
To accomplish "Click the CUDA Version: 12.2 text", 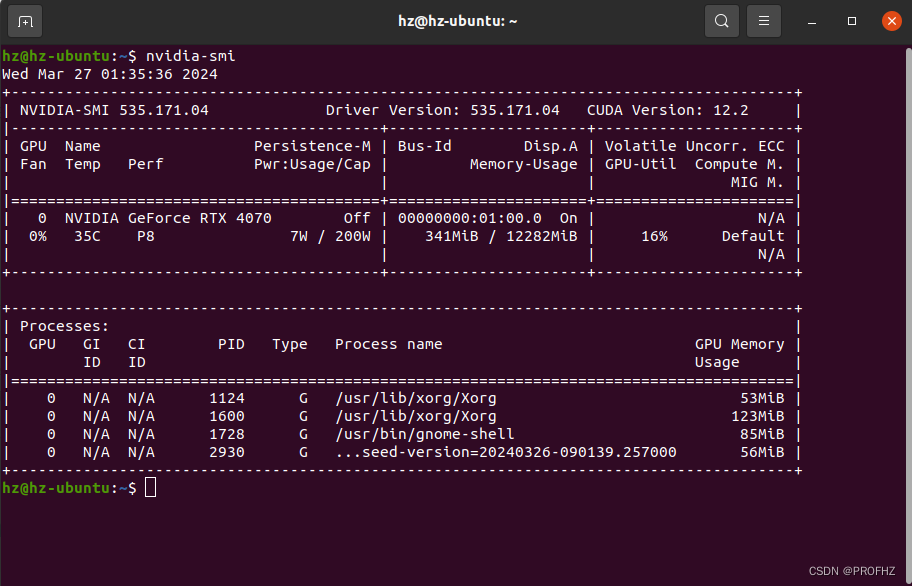I will tap(668, 110).
